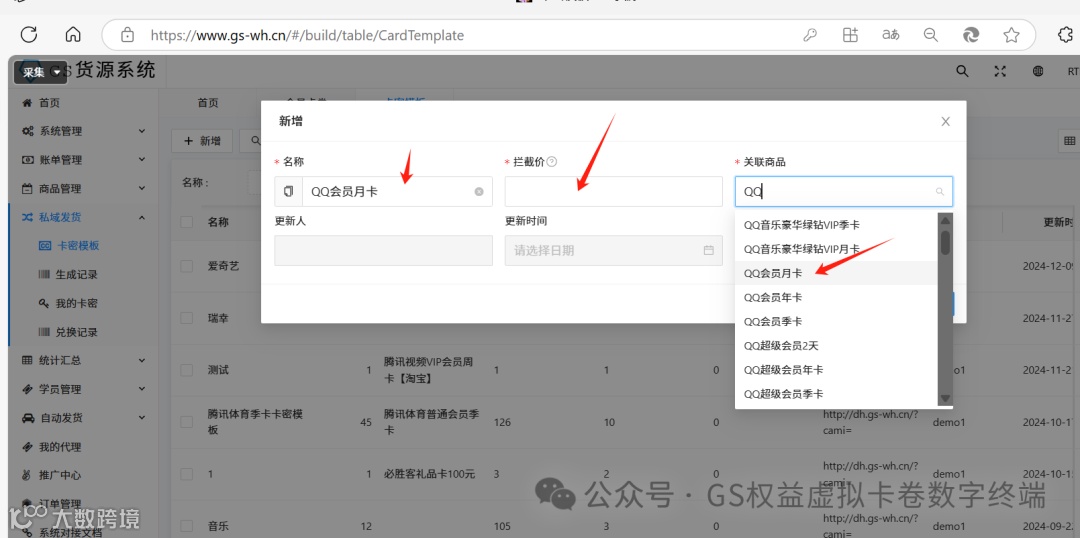Expand 统计汇总 sidebar menu
The width and height of the screenshot is (1080, 538).
tap(83, 360)
